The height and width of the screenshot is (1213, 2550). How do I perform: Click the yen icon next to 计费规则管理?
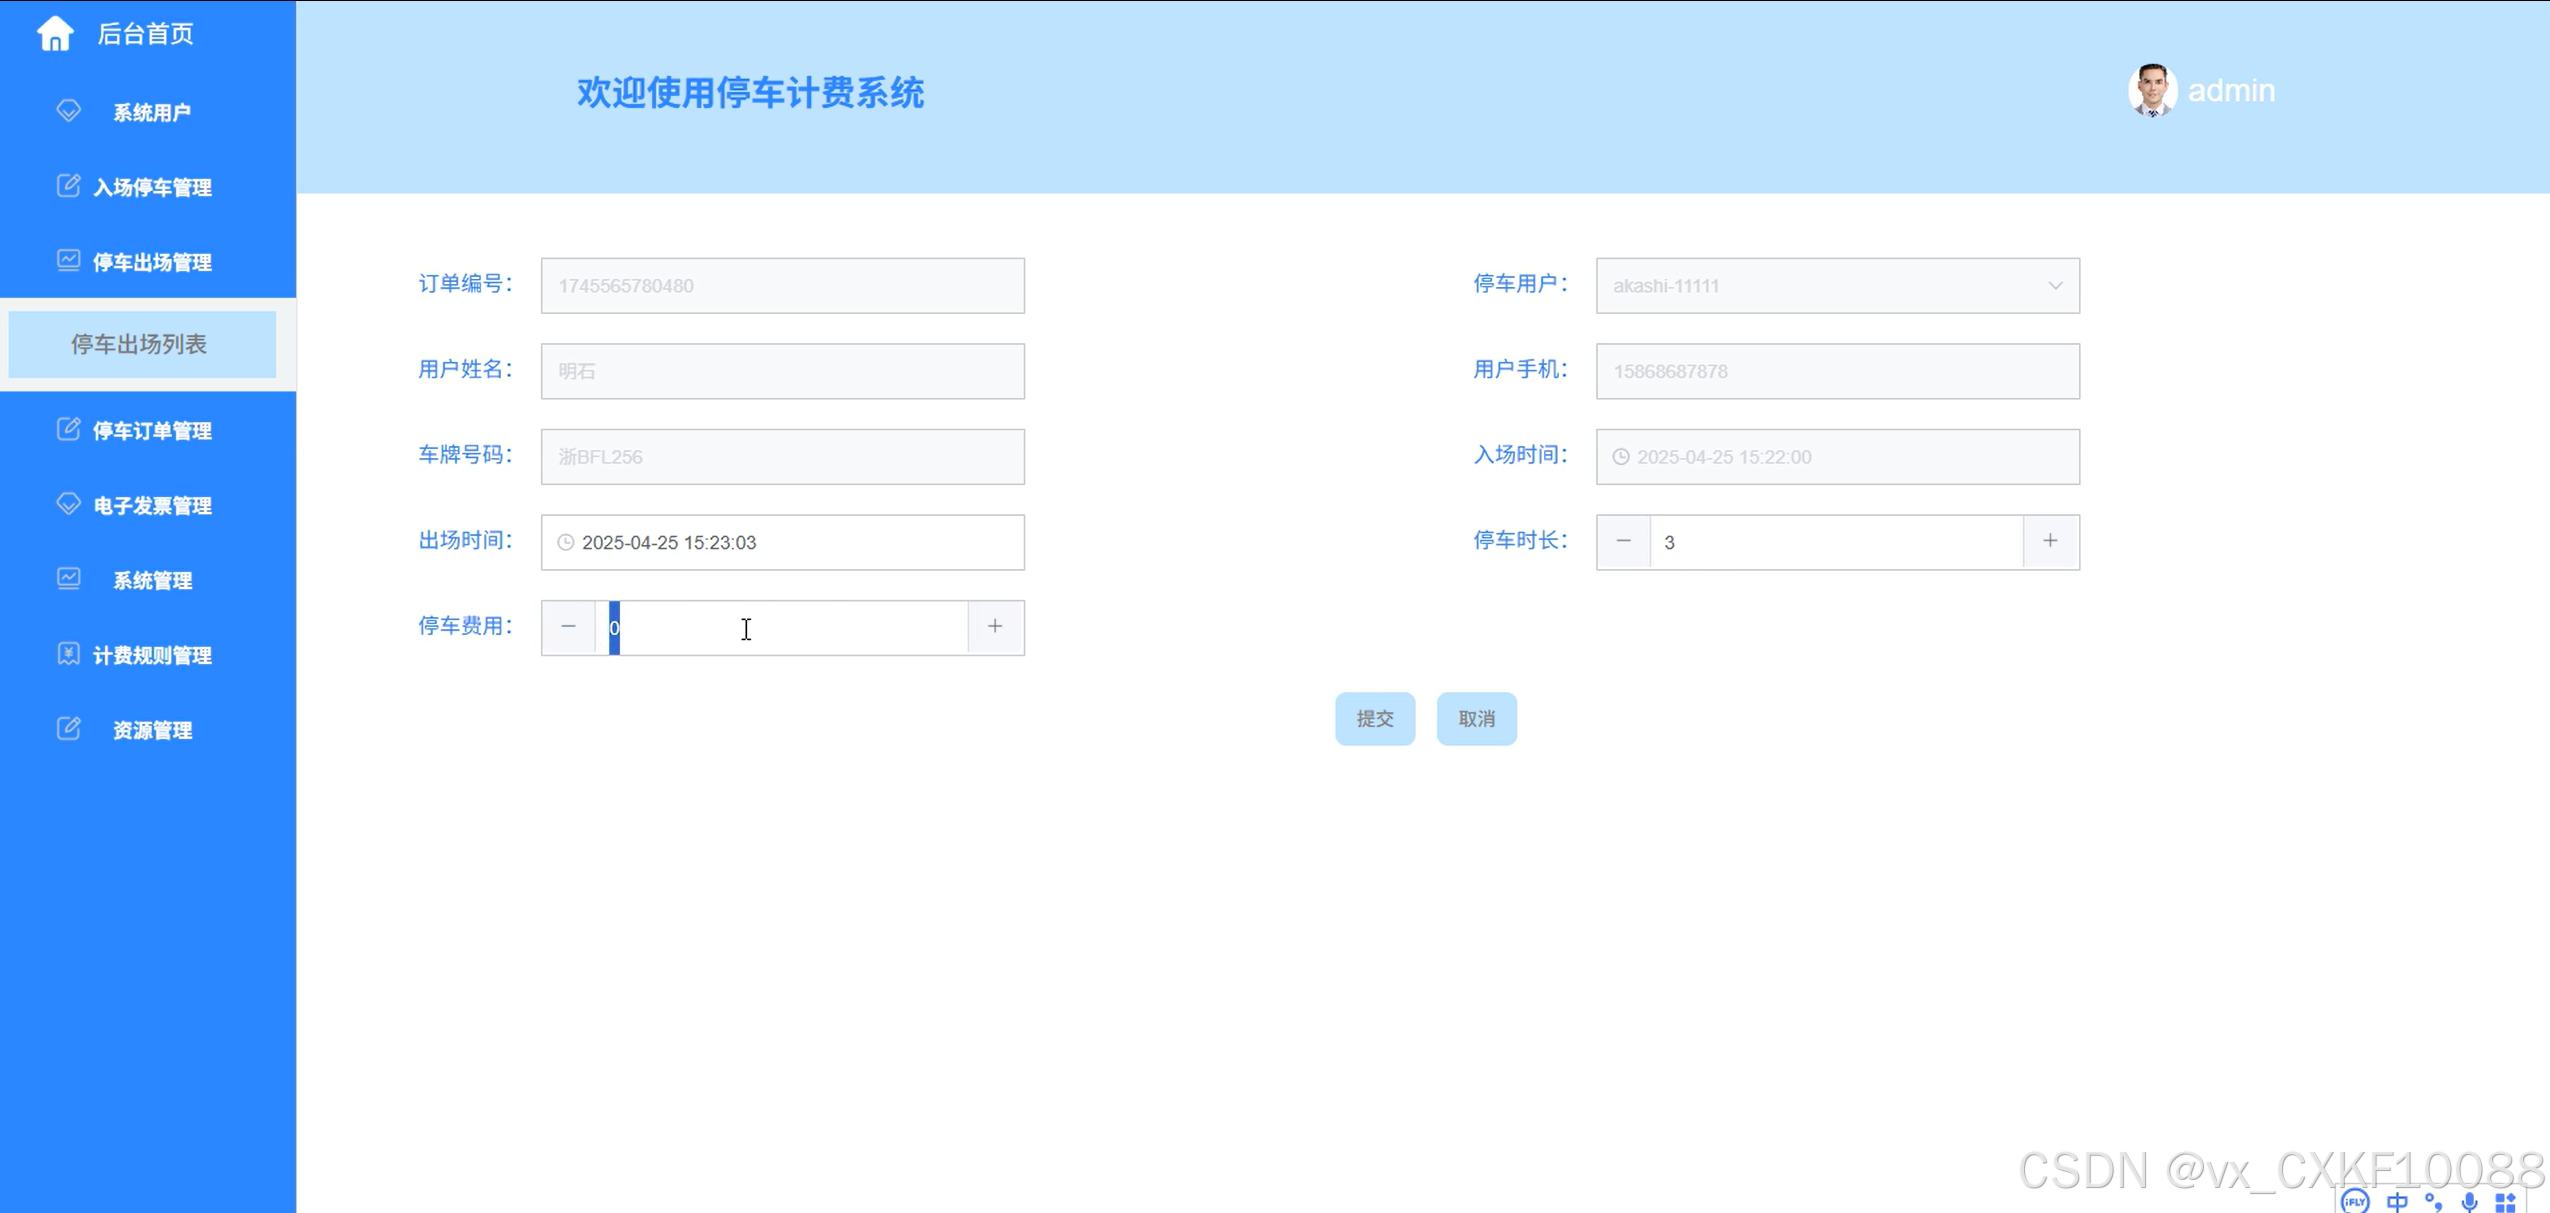click(x=68, y=654)
